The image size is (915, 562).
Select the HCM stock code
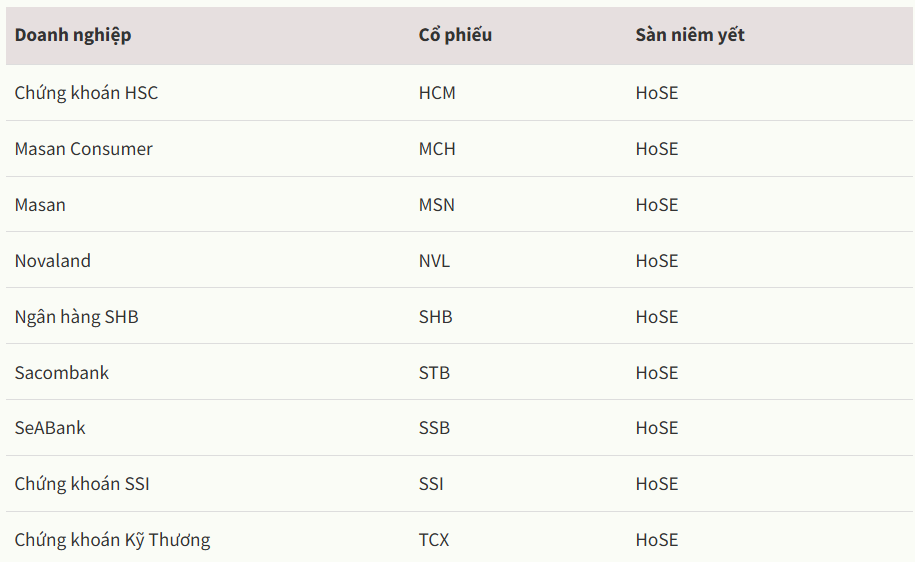437,93
